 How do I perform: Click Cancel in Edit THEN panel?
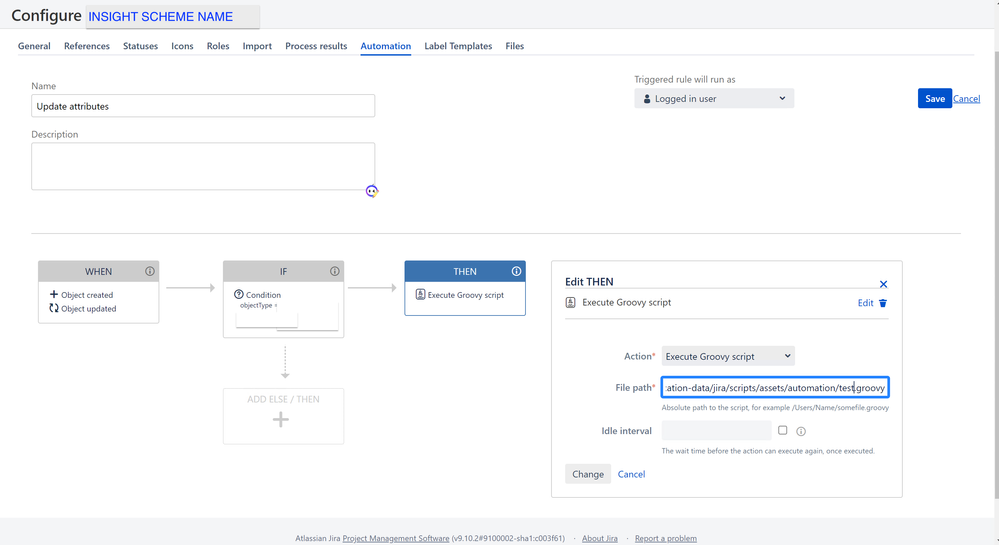pos(631,474)
